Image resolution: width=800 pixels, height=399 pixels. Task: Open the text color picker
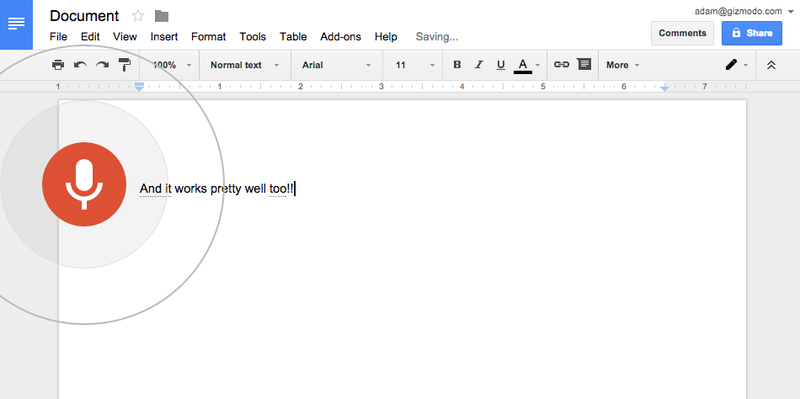(x=526, y=65)
